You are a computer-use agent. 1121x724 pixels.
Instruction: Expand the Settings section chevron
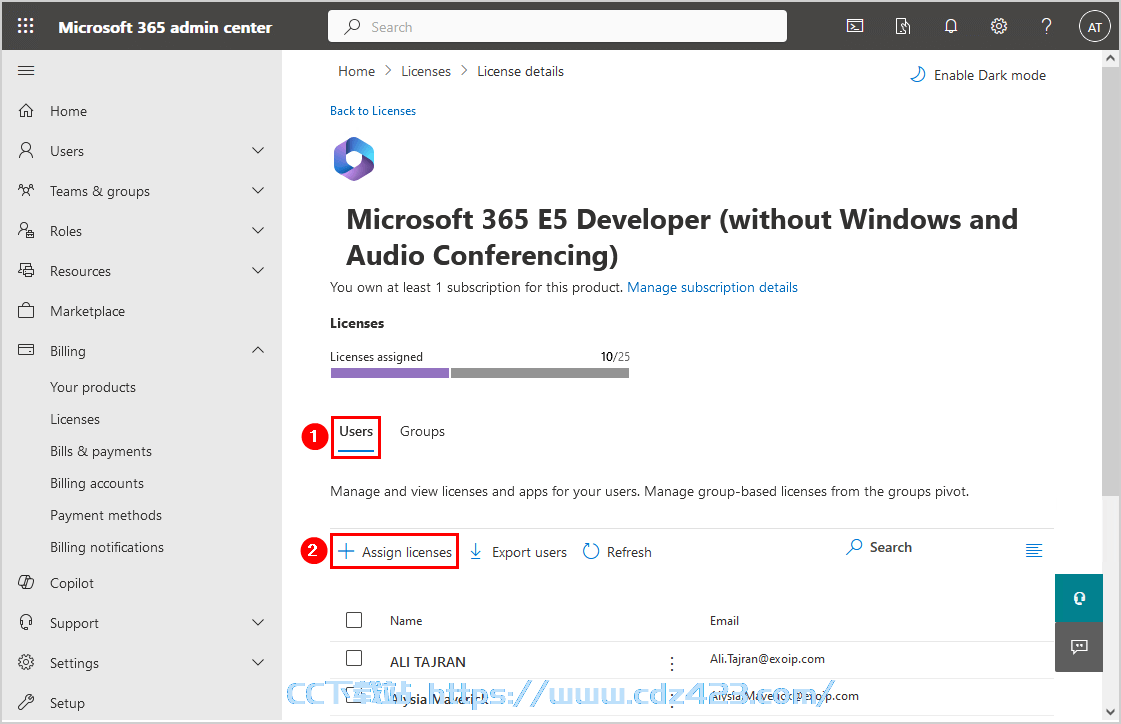click(258, 663)
